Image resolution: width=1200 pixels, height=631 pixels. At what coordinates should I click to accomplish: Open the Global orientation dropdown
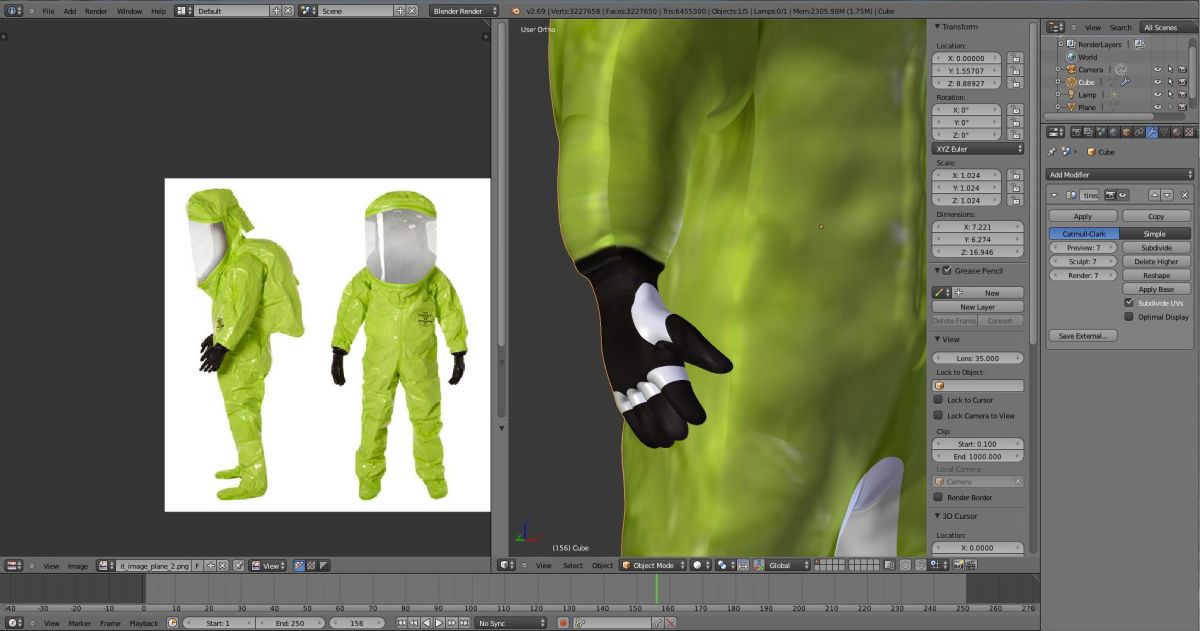pyautogui.click(x=788, y=565)
